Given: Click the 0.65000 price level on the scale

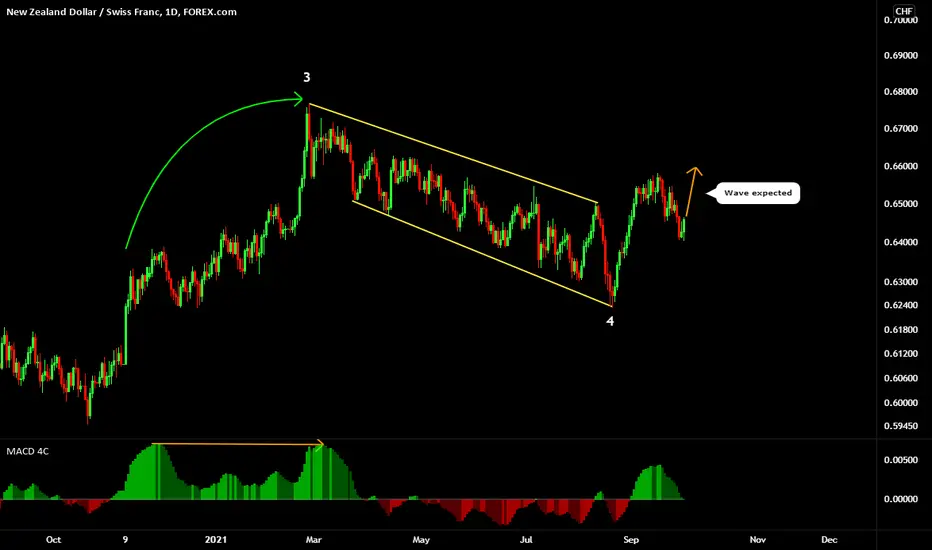Looking at the screenshot, I should pos(900,203).
